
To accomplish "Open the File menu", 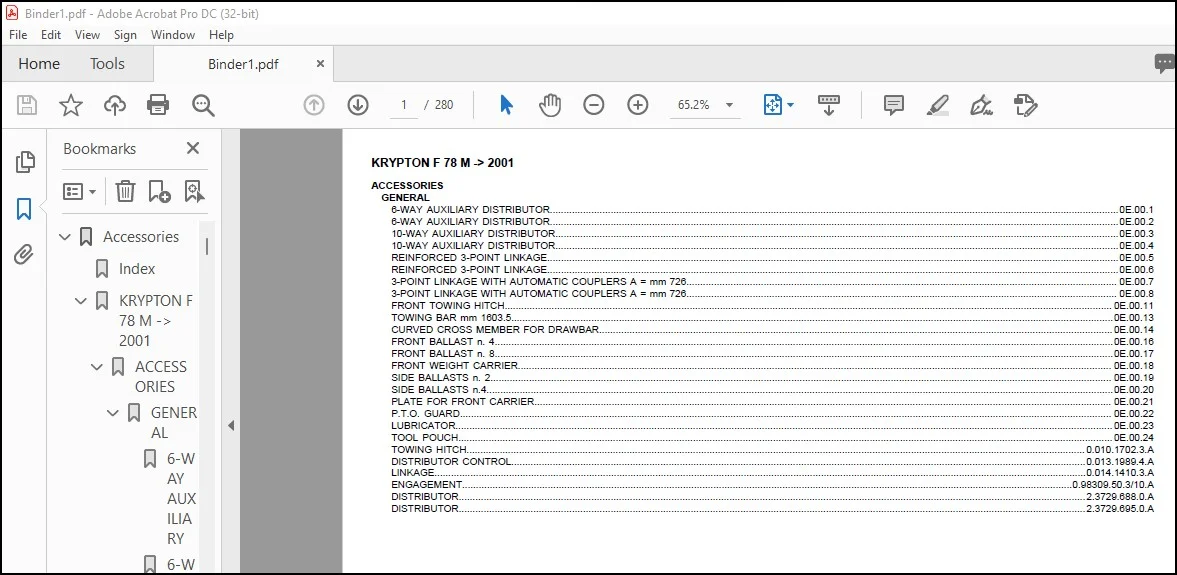I will click(x=18, y=35).
